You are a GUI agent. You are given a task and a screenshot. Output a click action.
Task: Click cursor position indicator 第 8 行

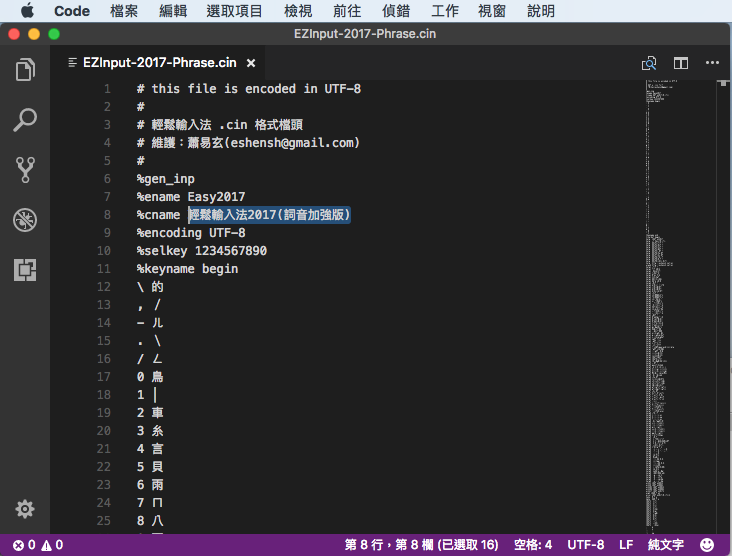(421, 545)
